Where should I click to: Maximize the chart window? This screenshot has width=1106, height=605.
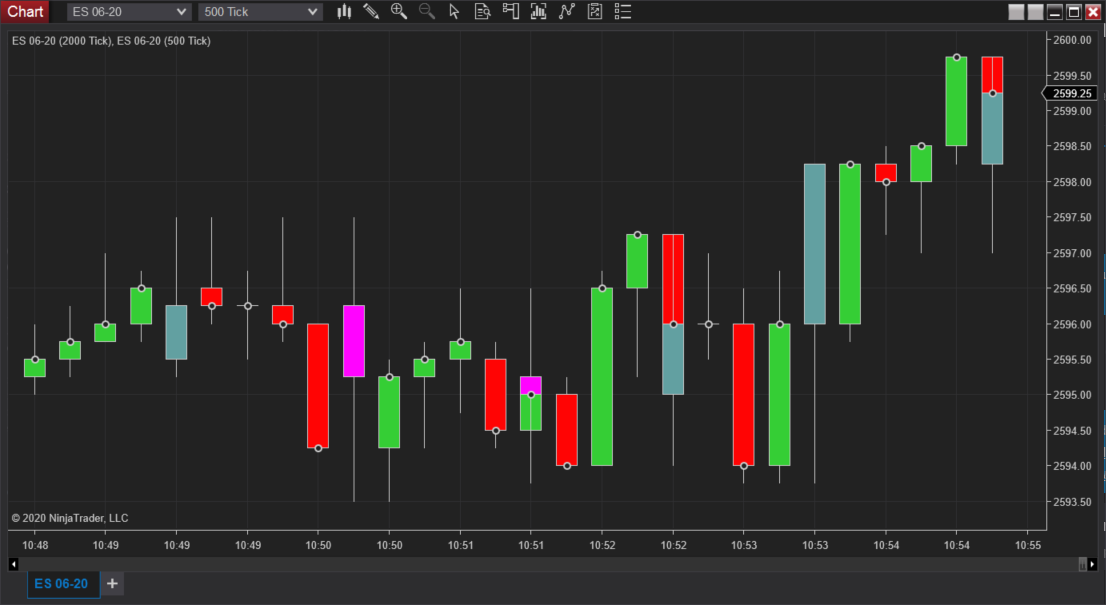click(x=1074, y=12)
